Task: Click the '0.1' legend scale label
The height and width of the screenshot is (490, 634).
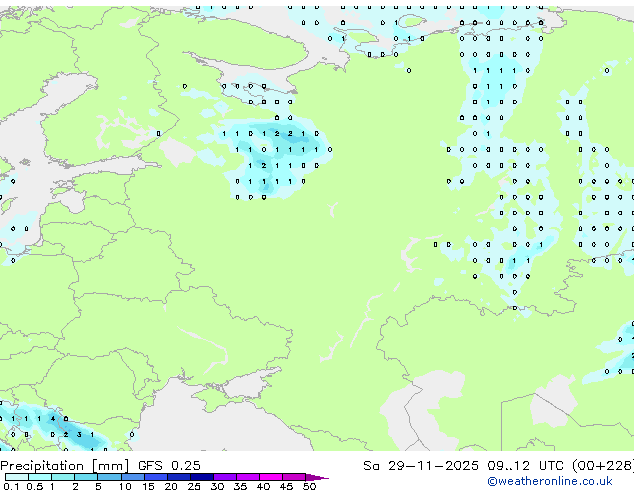Action: pyautogui.click(x=11, y=486)
